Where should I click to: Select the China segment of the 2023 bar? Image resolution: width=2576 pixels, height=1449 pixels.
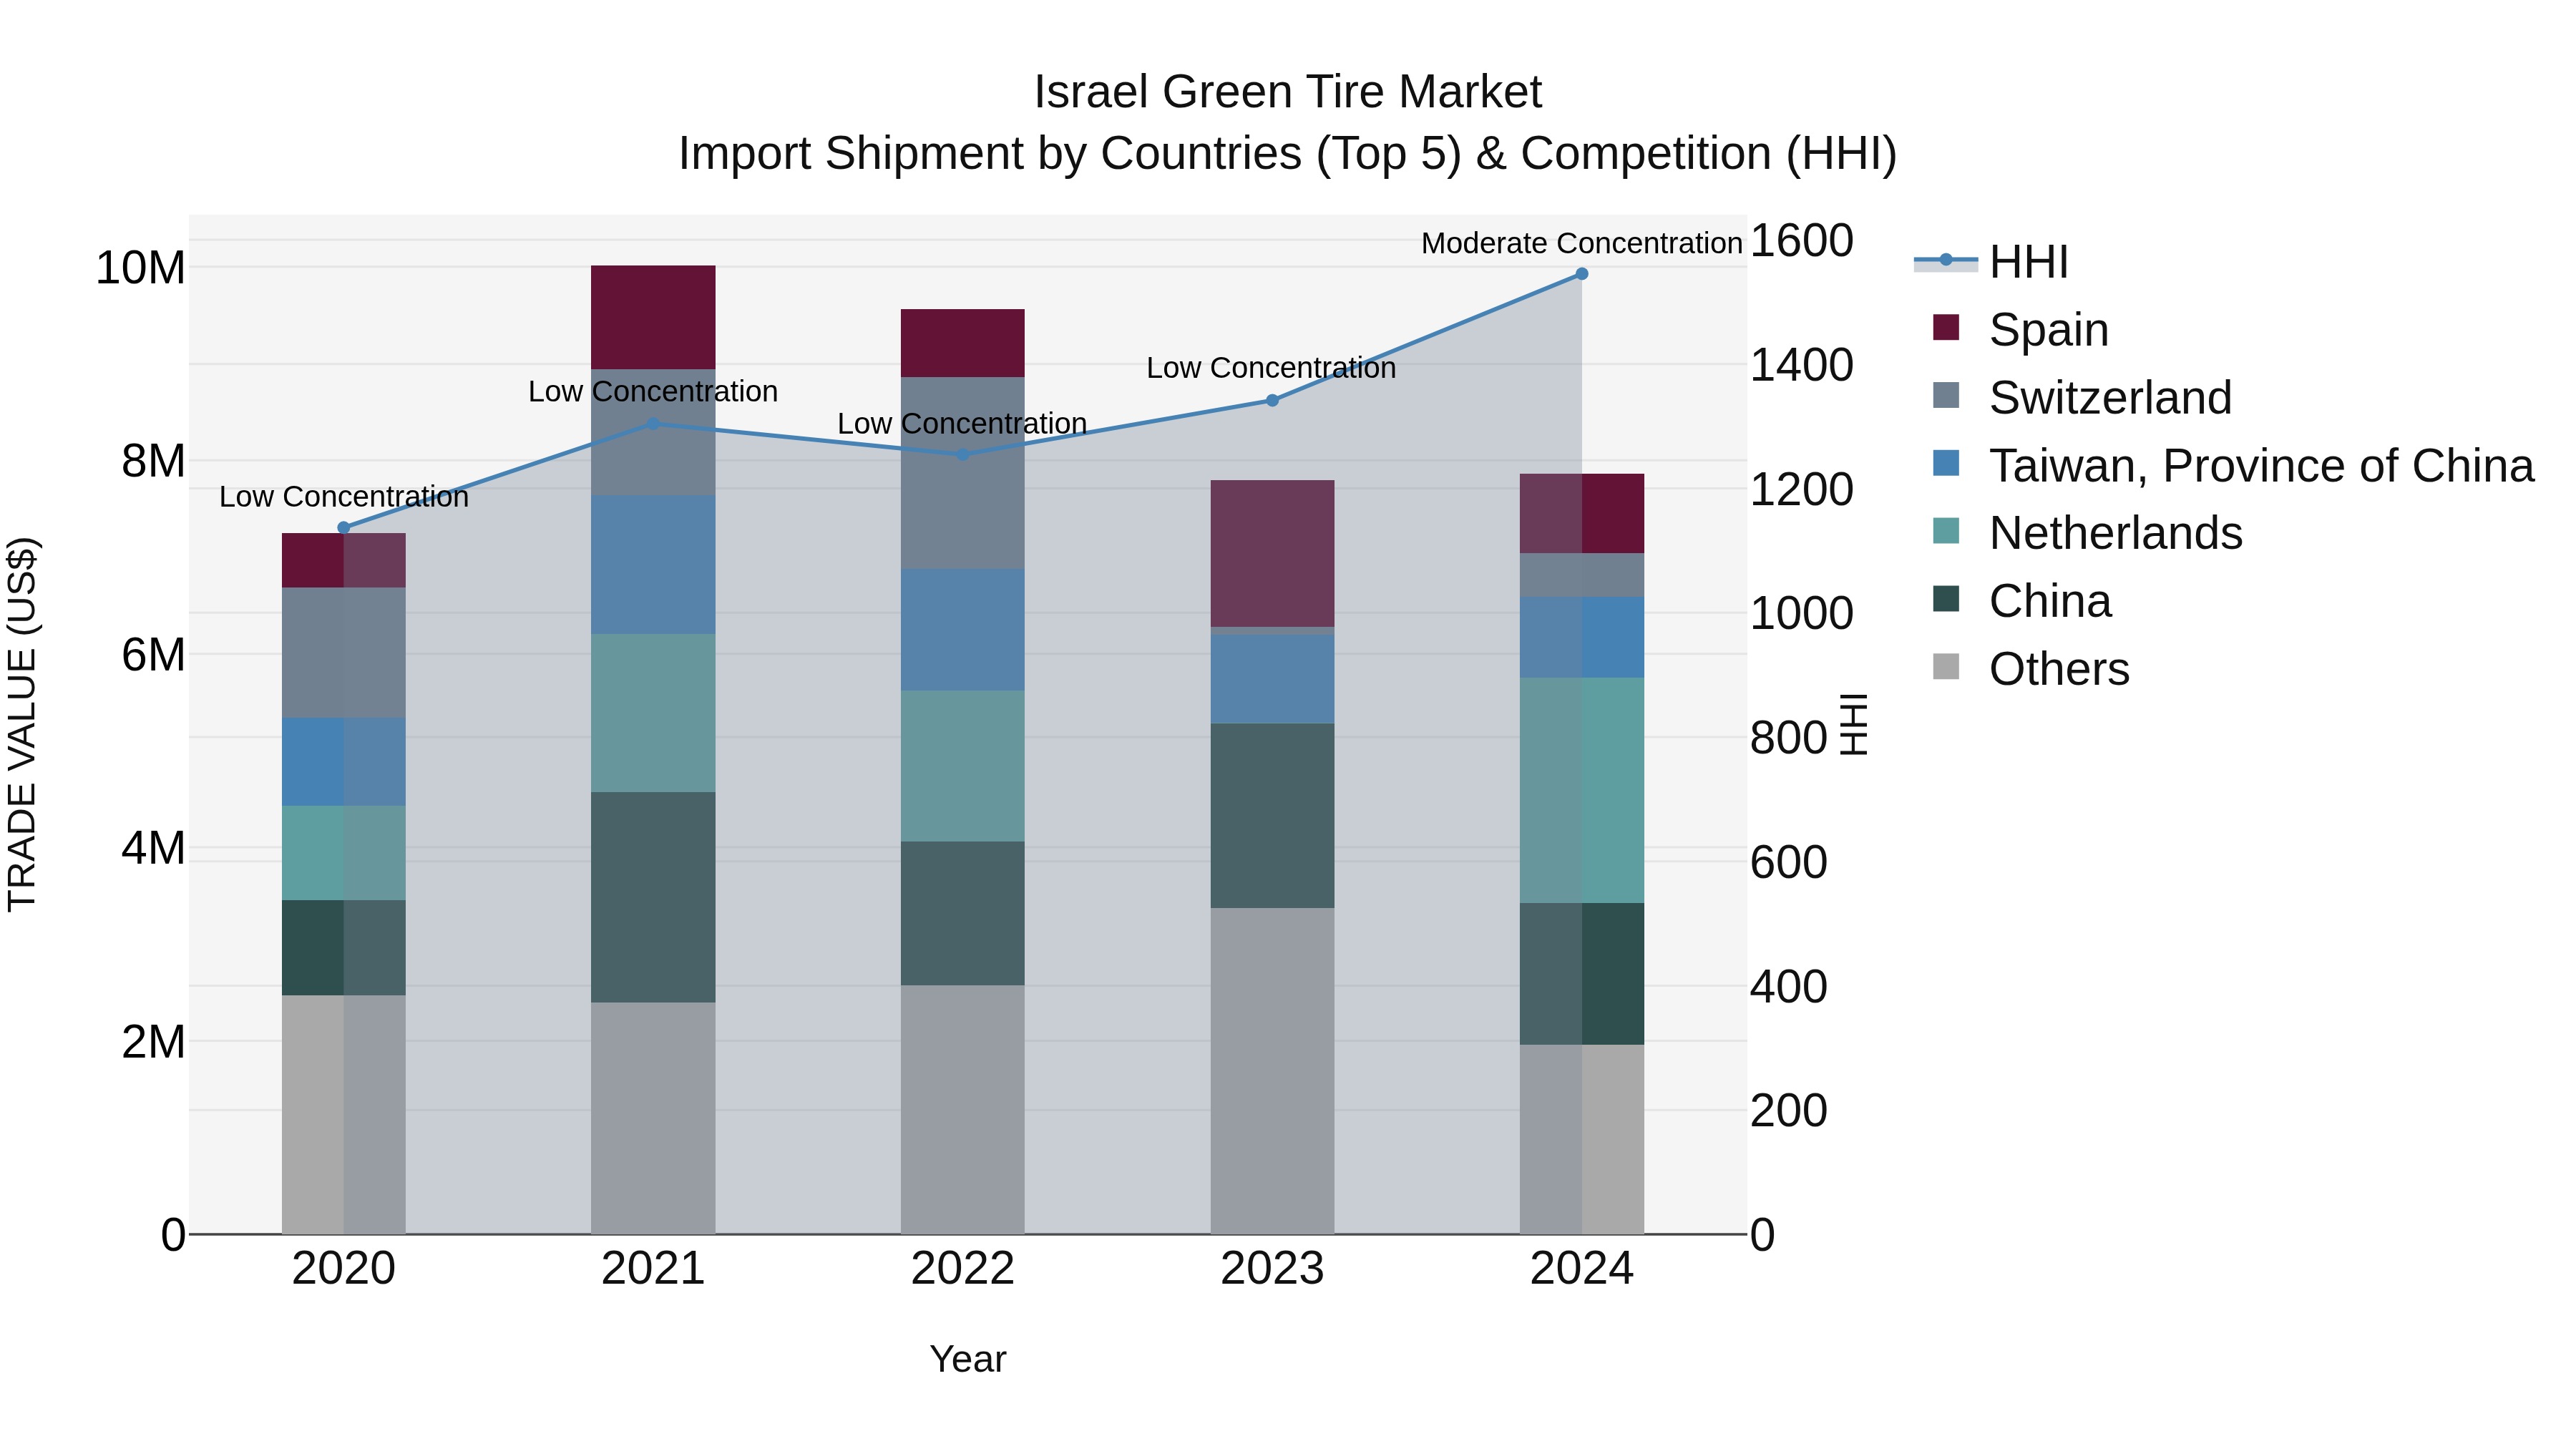(1272, 816)
